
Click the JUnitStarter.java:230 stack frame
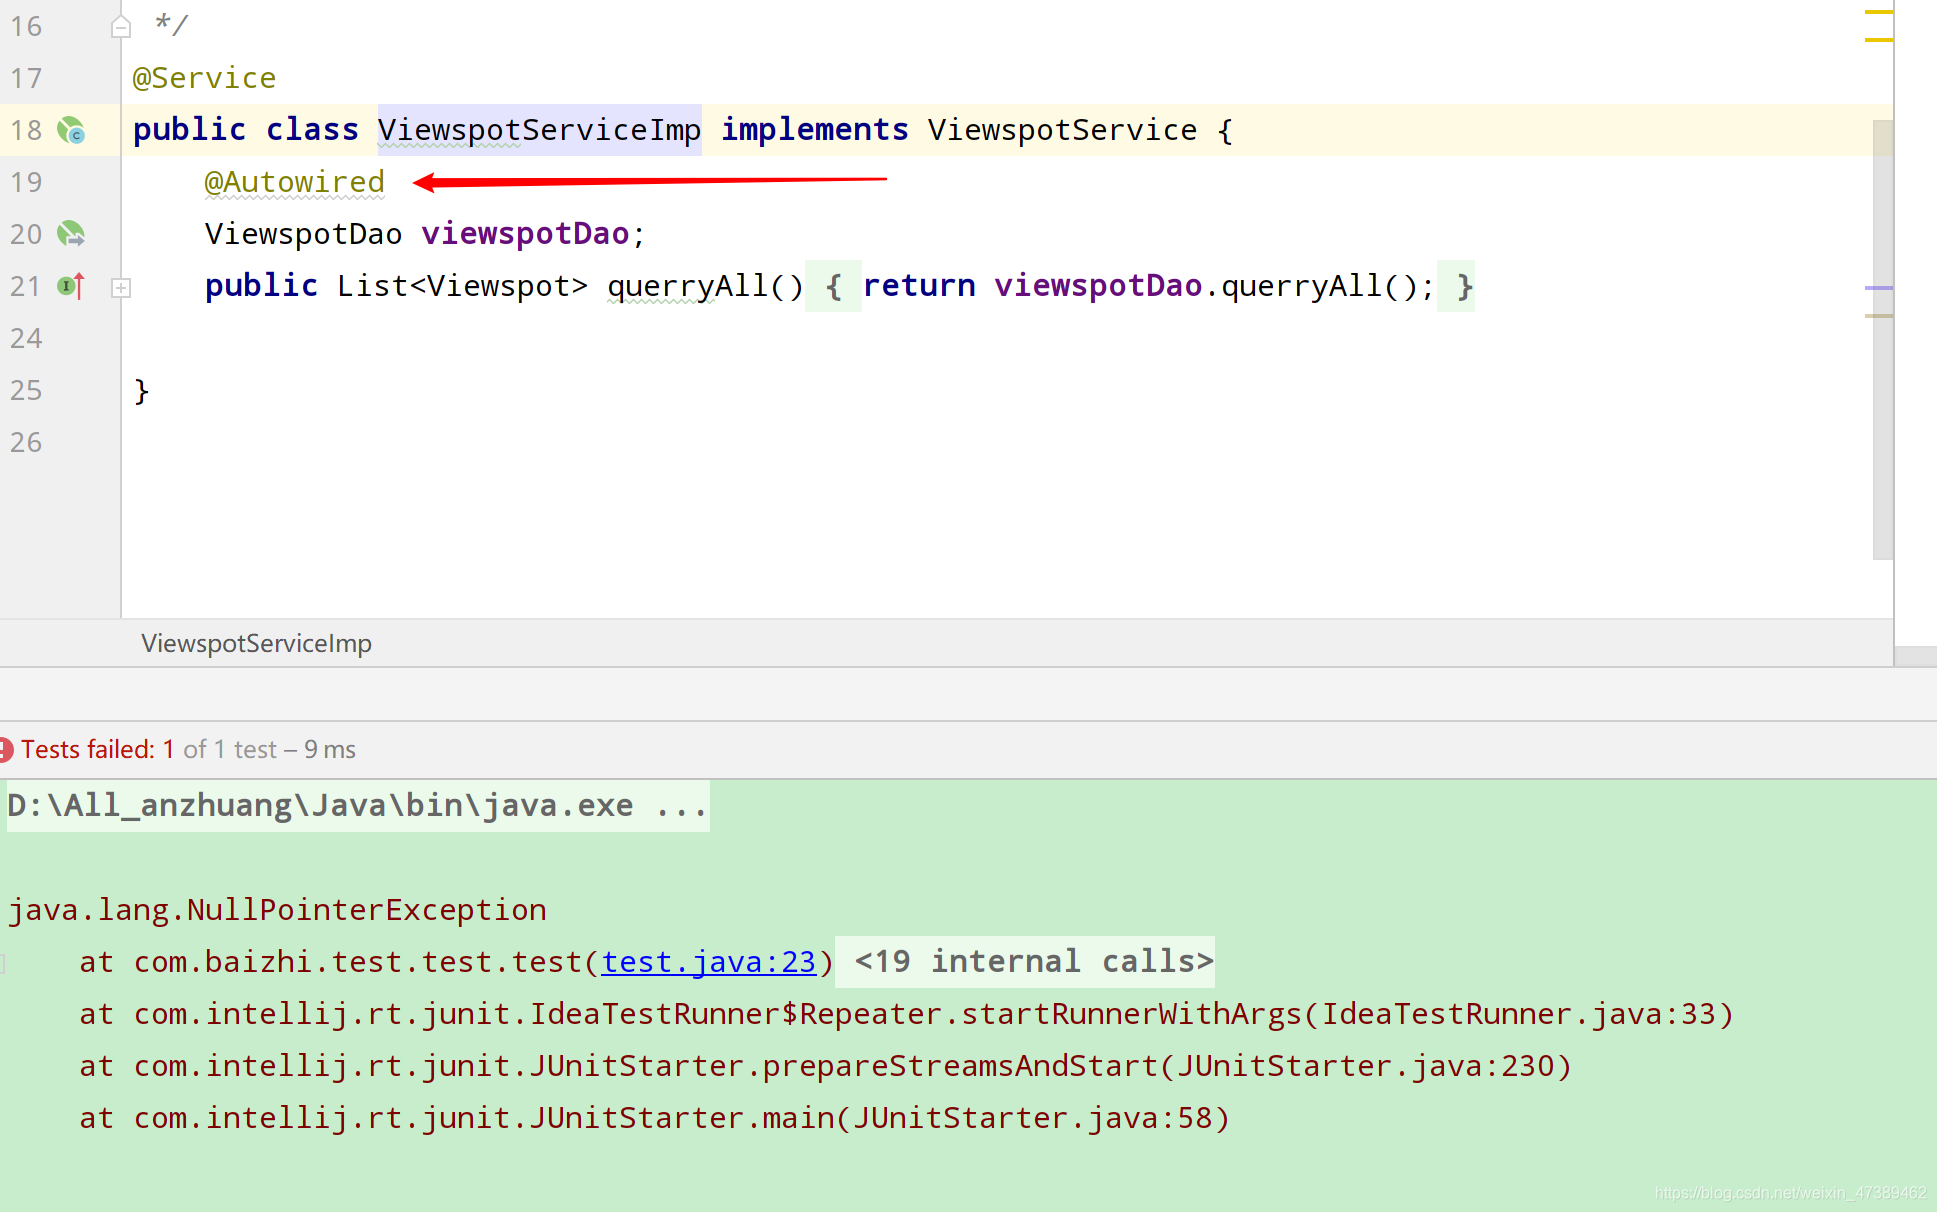click(826, 1066)
